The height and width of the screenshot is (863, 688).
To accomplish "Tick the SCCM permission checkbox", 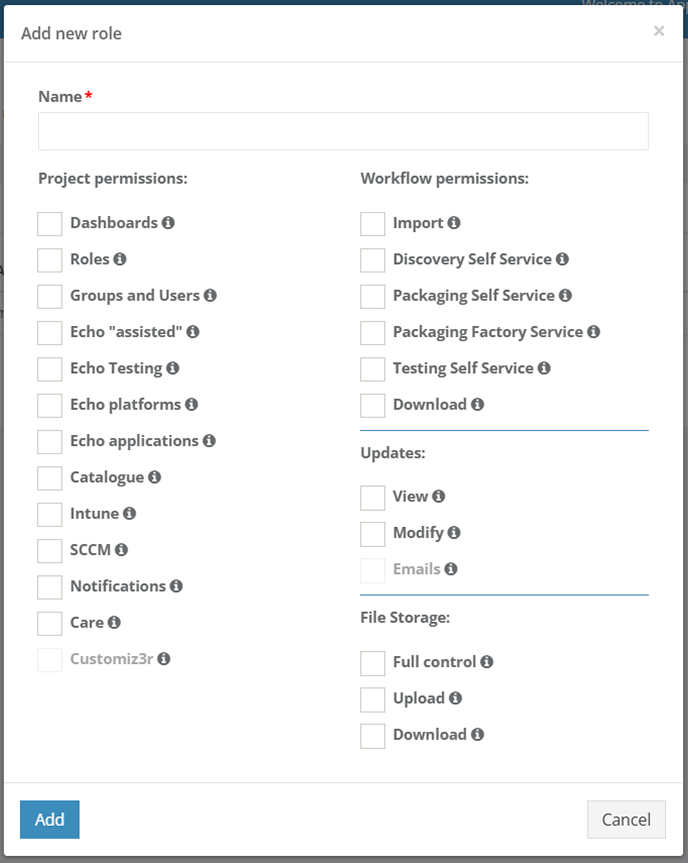I will [x=50, y=550].
